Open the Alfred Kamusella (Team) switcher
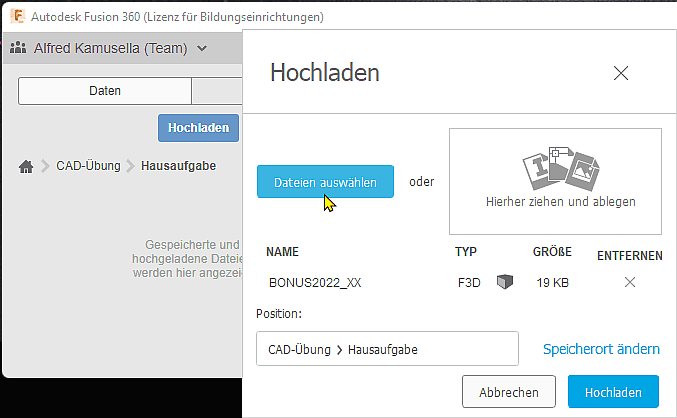 pos(110,48)
